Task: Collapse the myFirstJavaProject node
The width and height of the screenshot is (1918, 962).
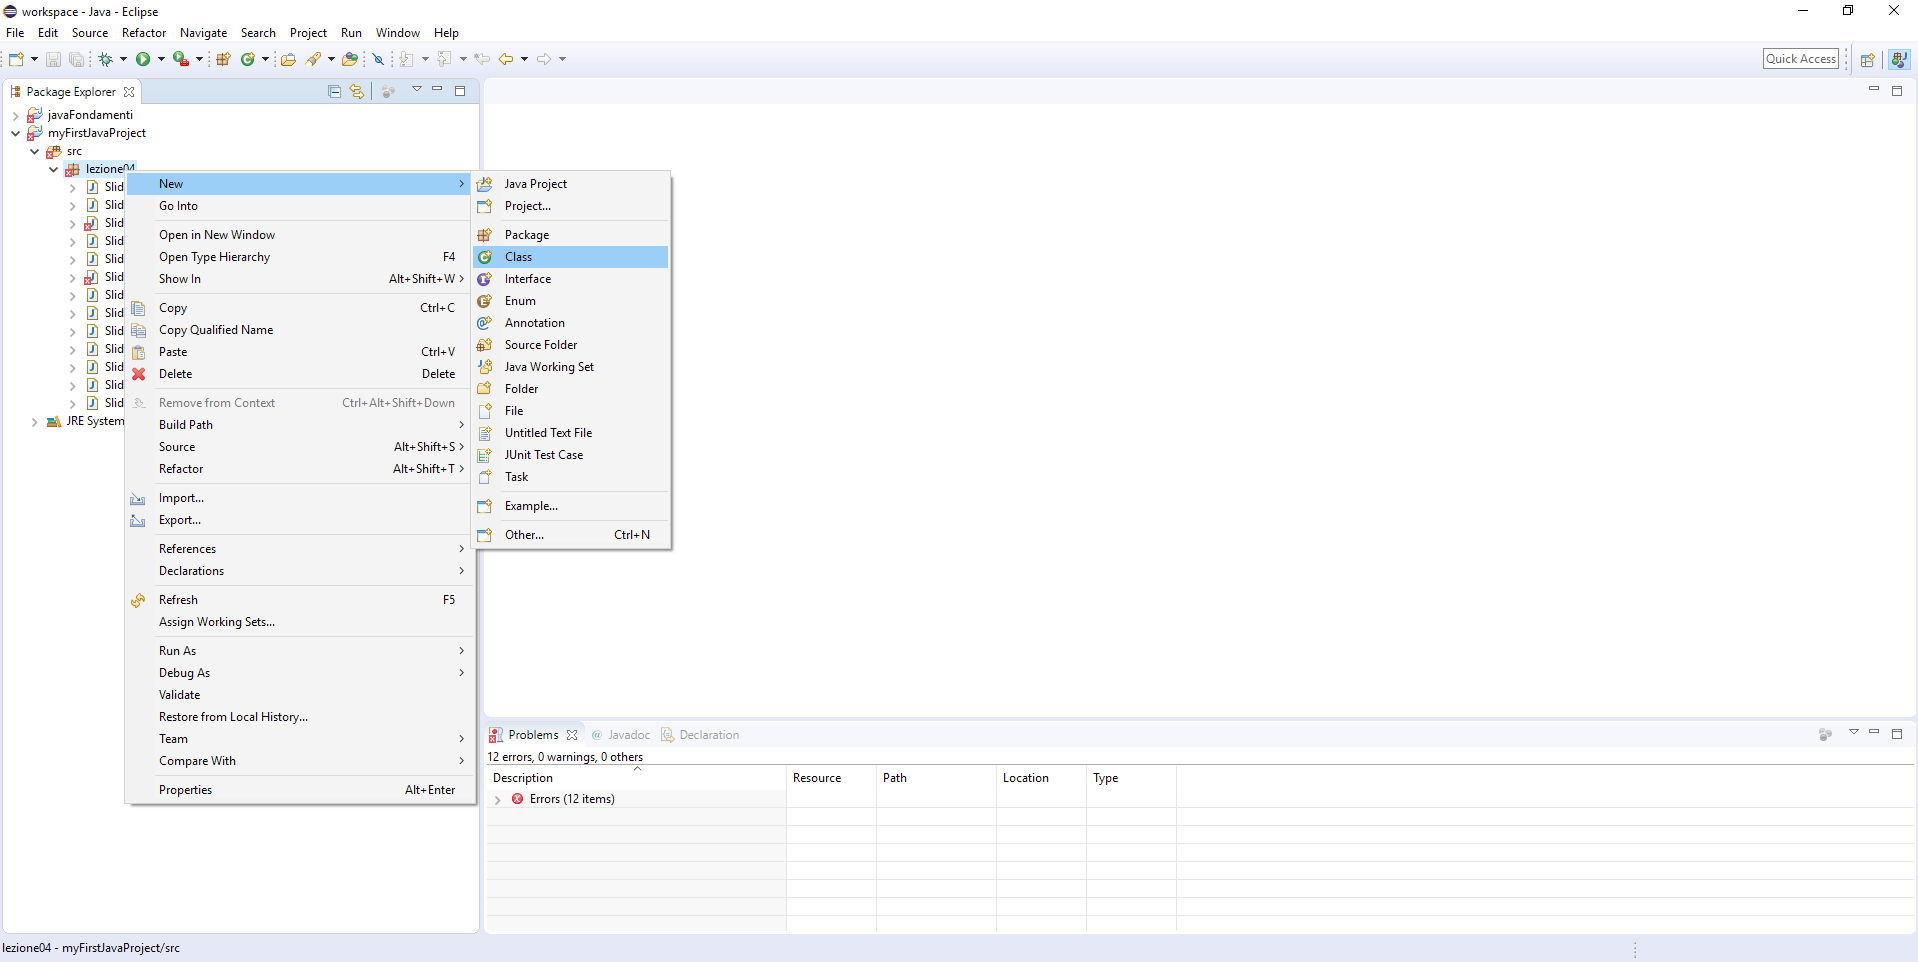Action: click(x=15, y=133)
